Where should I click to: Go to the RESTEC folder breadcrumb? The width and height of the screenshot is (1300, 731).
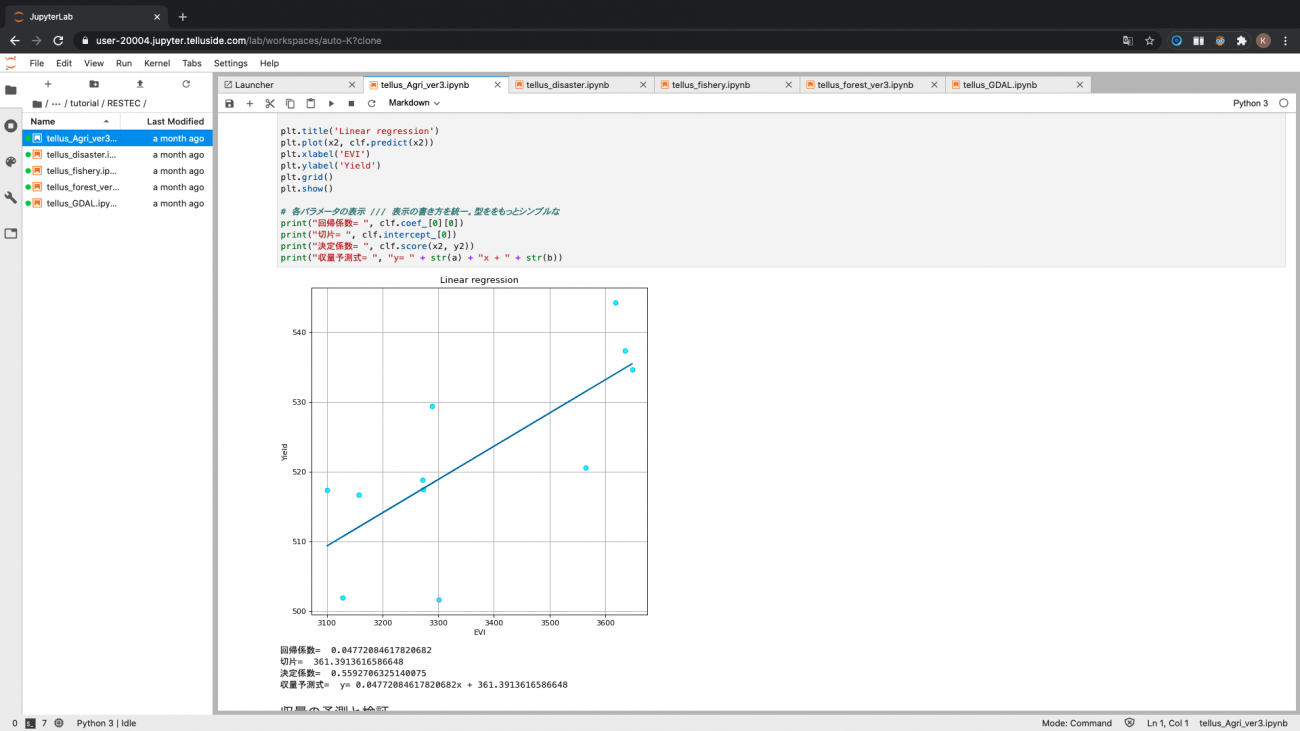point(124,103)
